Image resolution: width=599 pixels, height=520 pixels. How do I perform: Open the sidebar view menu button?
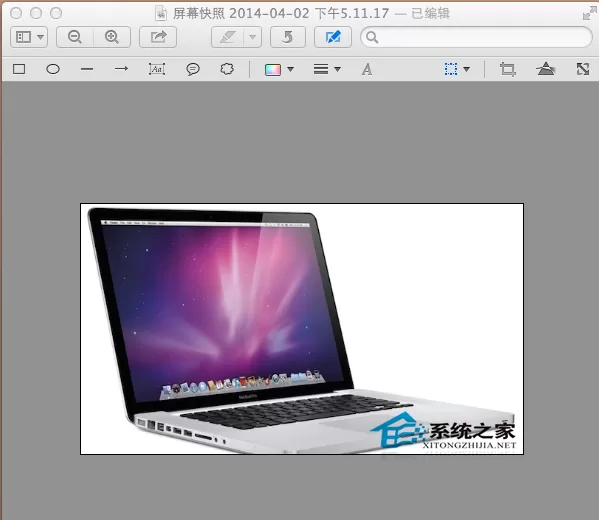pyautogui.click(x=29, y=37)
